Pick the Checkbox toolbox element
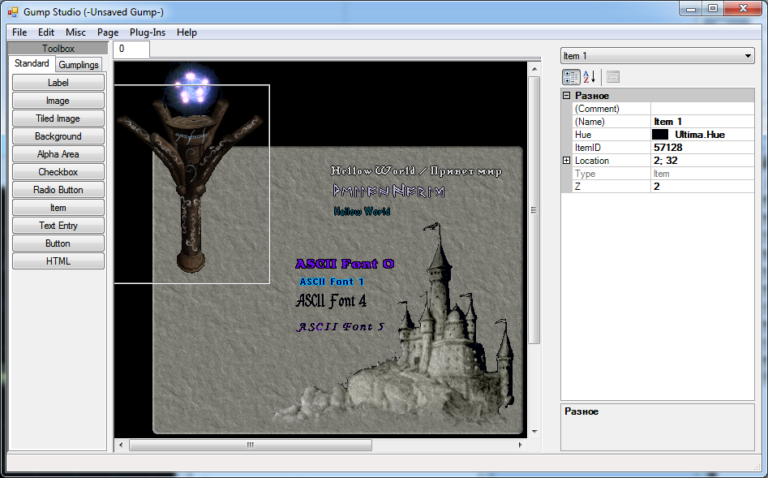Viewport: 768px width, 478px height. pos(57,172)
